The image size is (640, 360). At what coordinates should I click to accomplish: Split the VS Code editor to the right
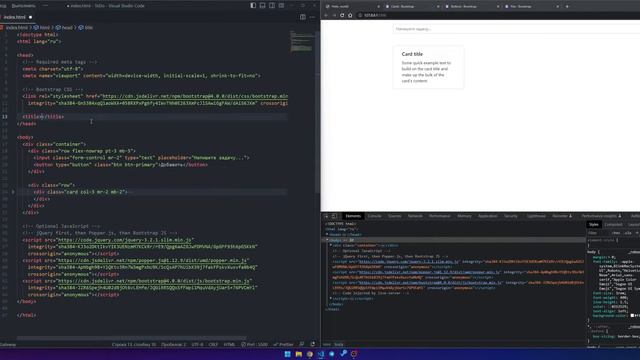pyautogui.click(x=303, y=17)
